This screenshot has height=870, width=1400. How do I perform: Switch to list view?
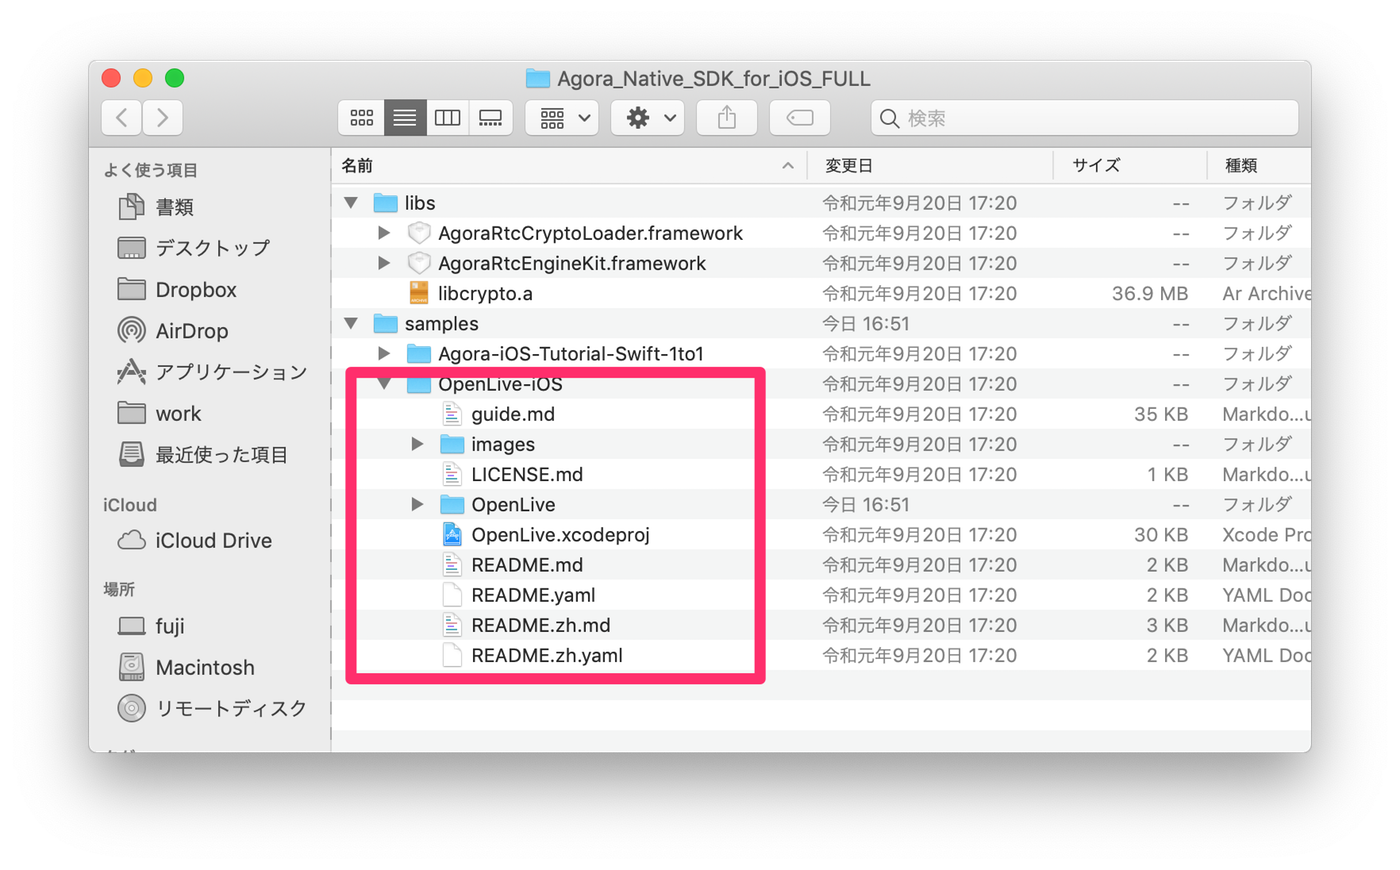click(404, 118)
